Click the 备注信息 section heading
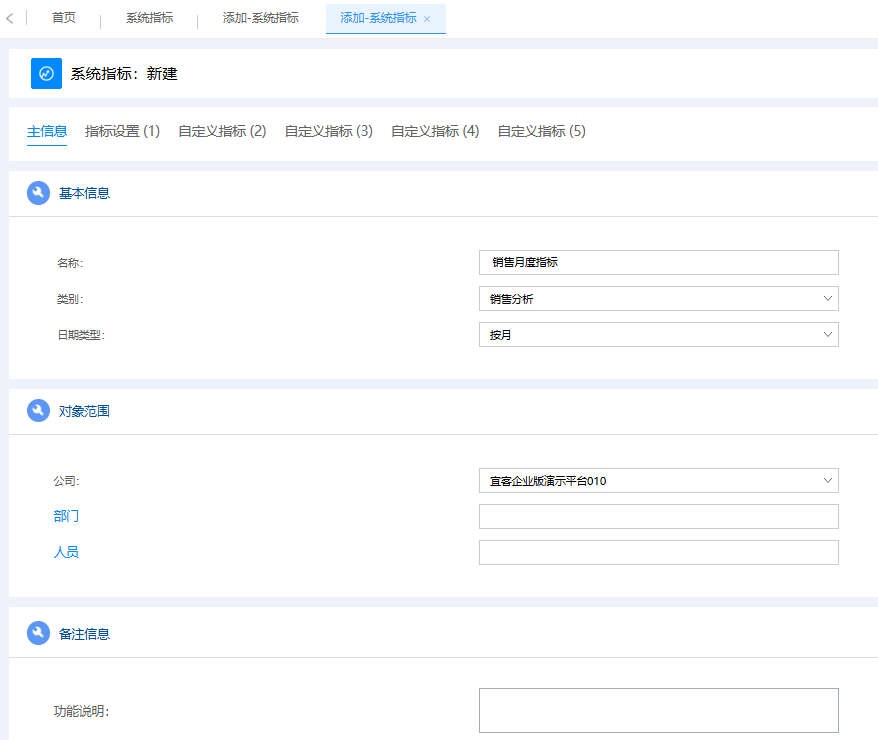Viewport: 878px width, 740px height. click(85, 634)
